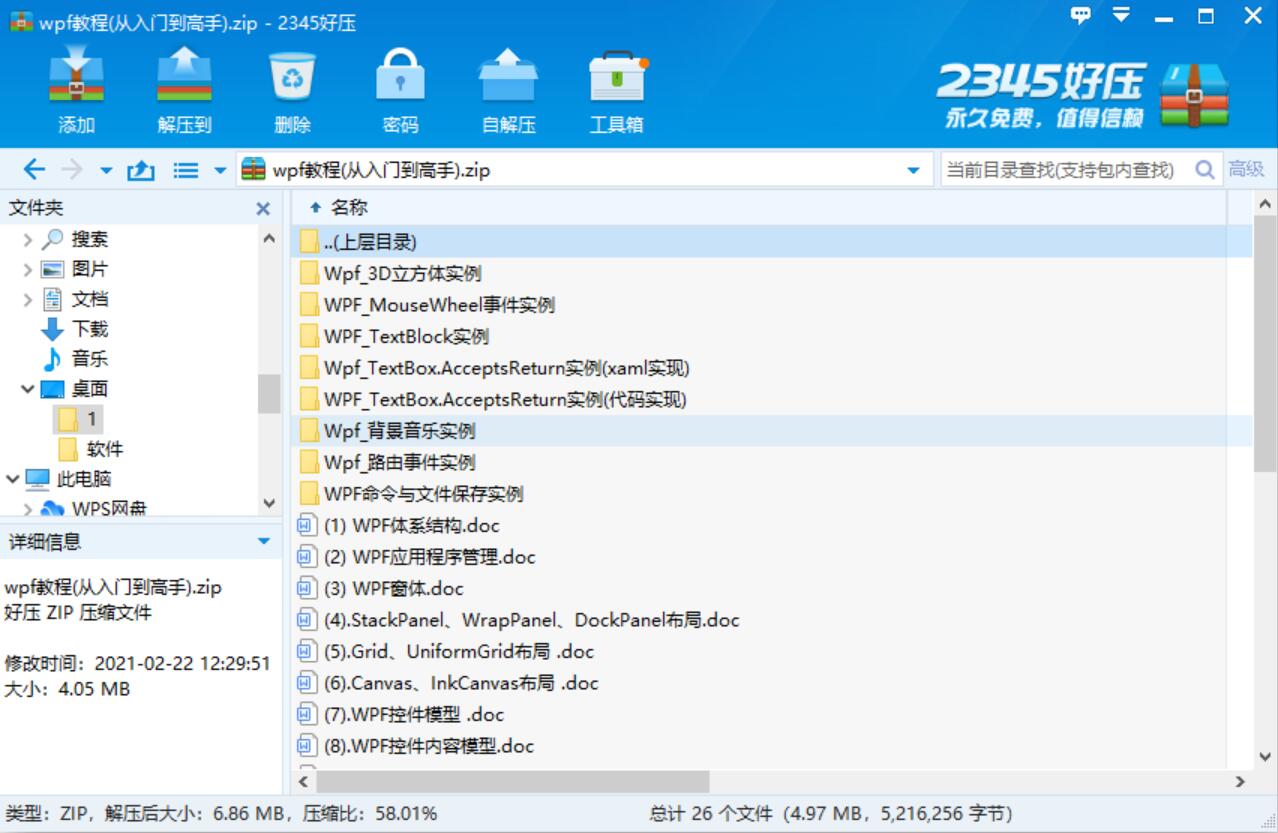Go forward with the right arrow

pyautogui.click(x=71, y=170)
